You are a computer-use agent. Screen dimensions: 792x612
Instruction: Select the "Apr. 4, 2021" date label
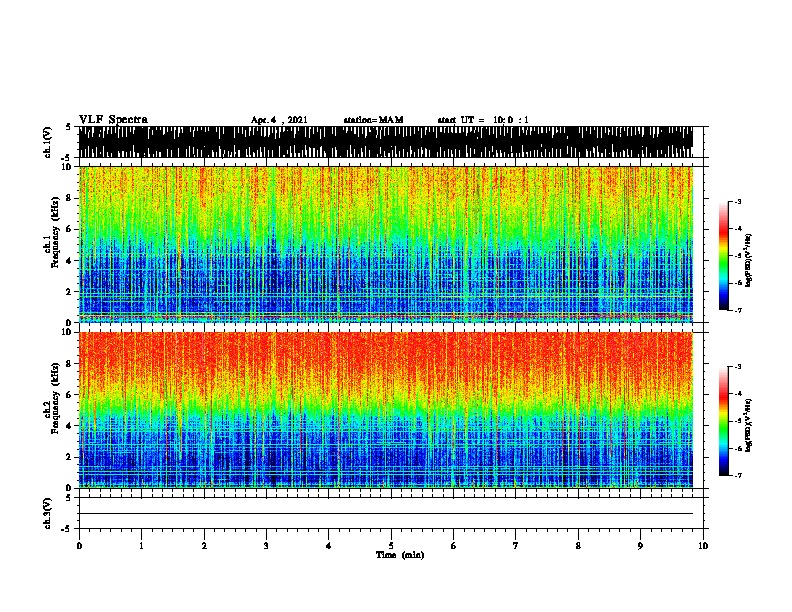coord(279,120)
